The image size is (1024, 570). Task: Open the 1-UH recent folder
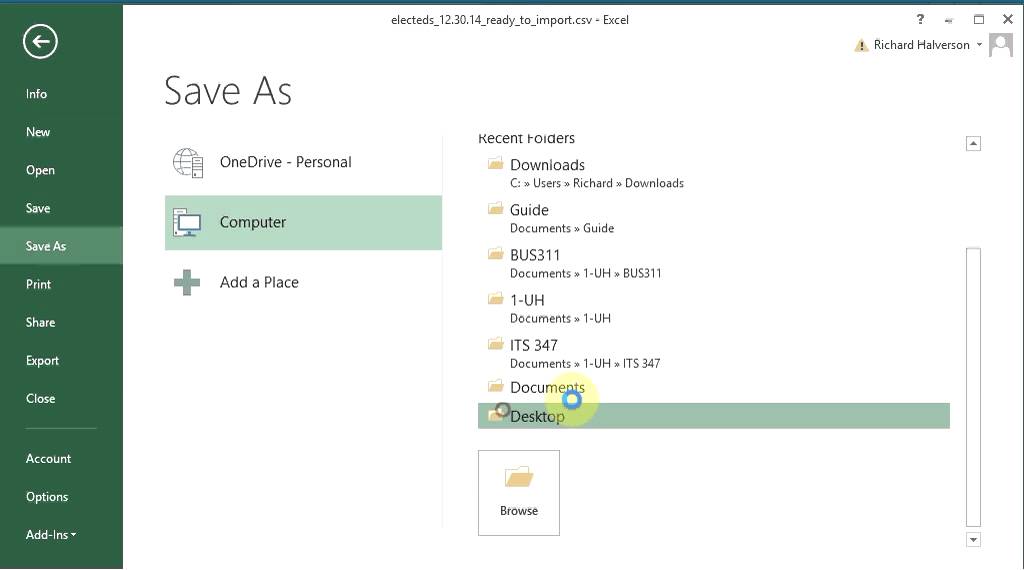click(714, 308)
